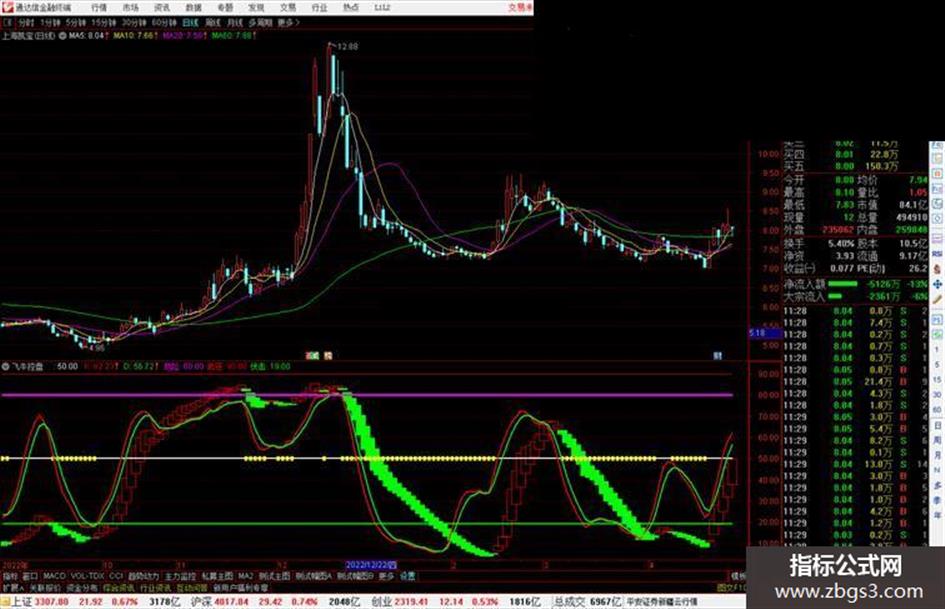
Task: Click the 多 shortcut in right sidebar
Action: pos(937,485)
